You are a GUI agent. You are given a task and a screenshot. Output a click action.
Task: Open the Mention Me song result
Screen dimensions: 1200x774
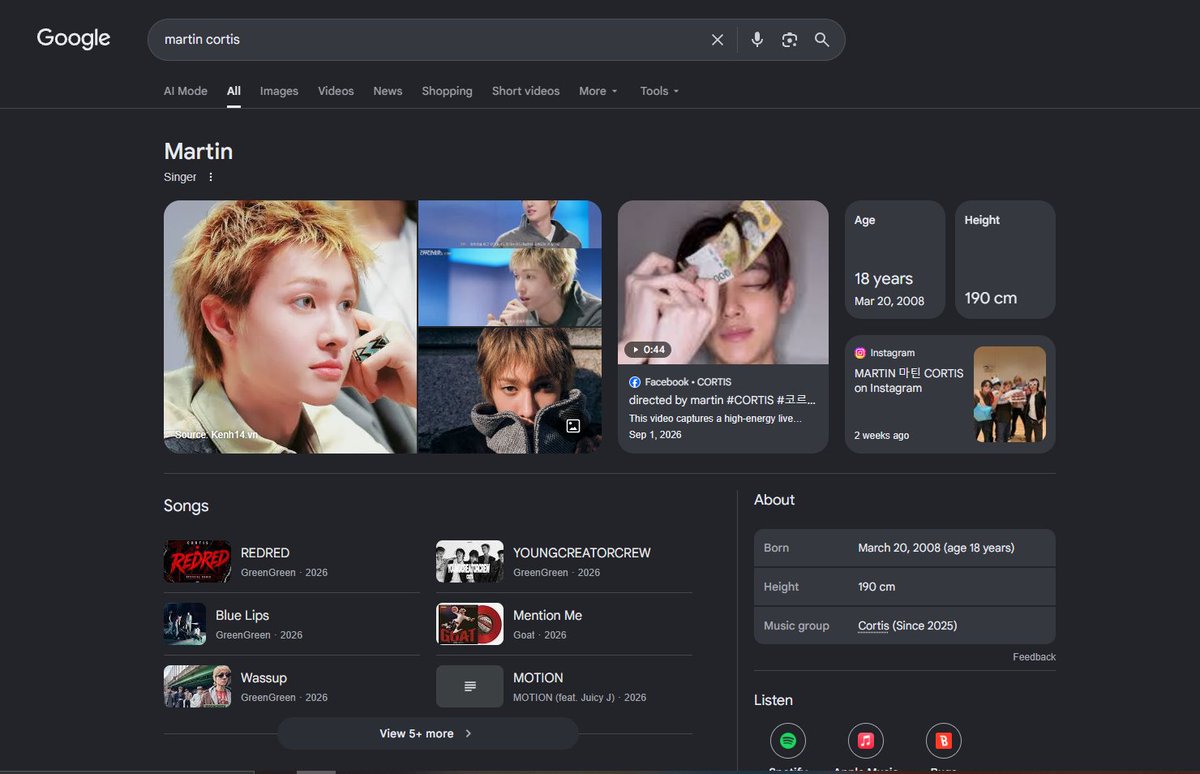tap(564, 624)
